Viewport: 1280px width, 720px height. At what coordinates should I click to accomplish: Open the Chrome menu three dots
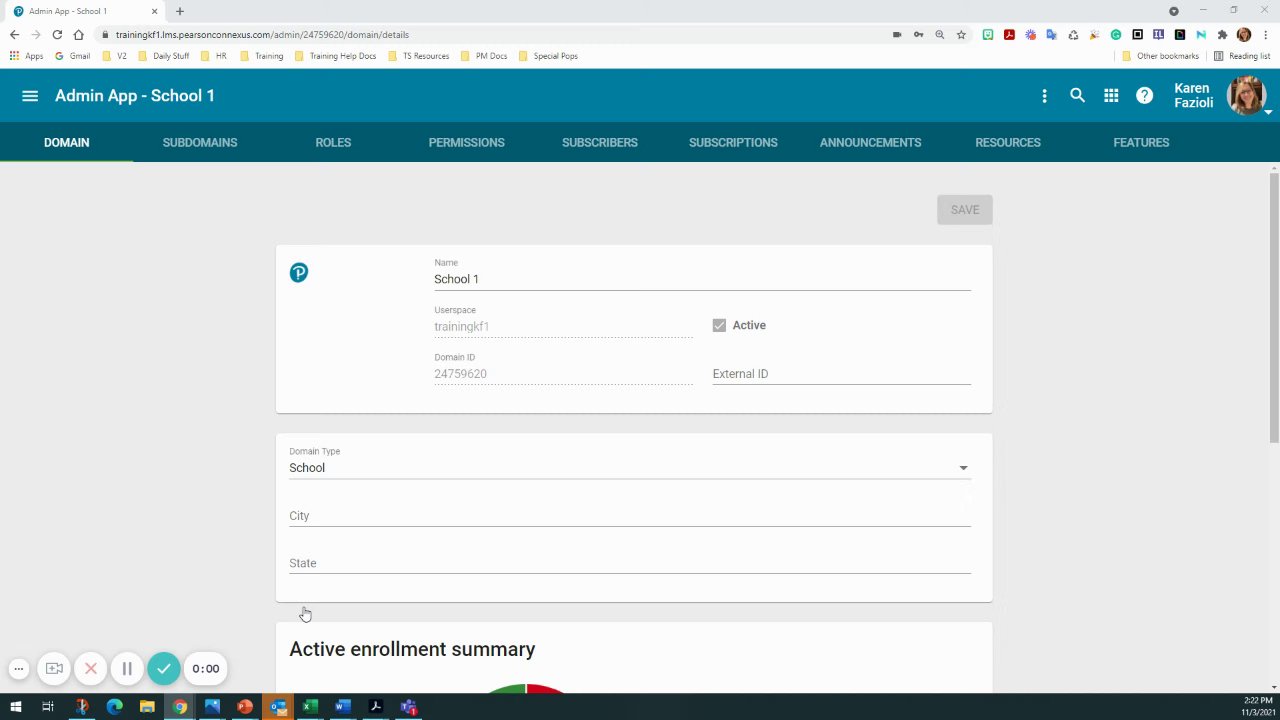point(1265,34)
